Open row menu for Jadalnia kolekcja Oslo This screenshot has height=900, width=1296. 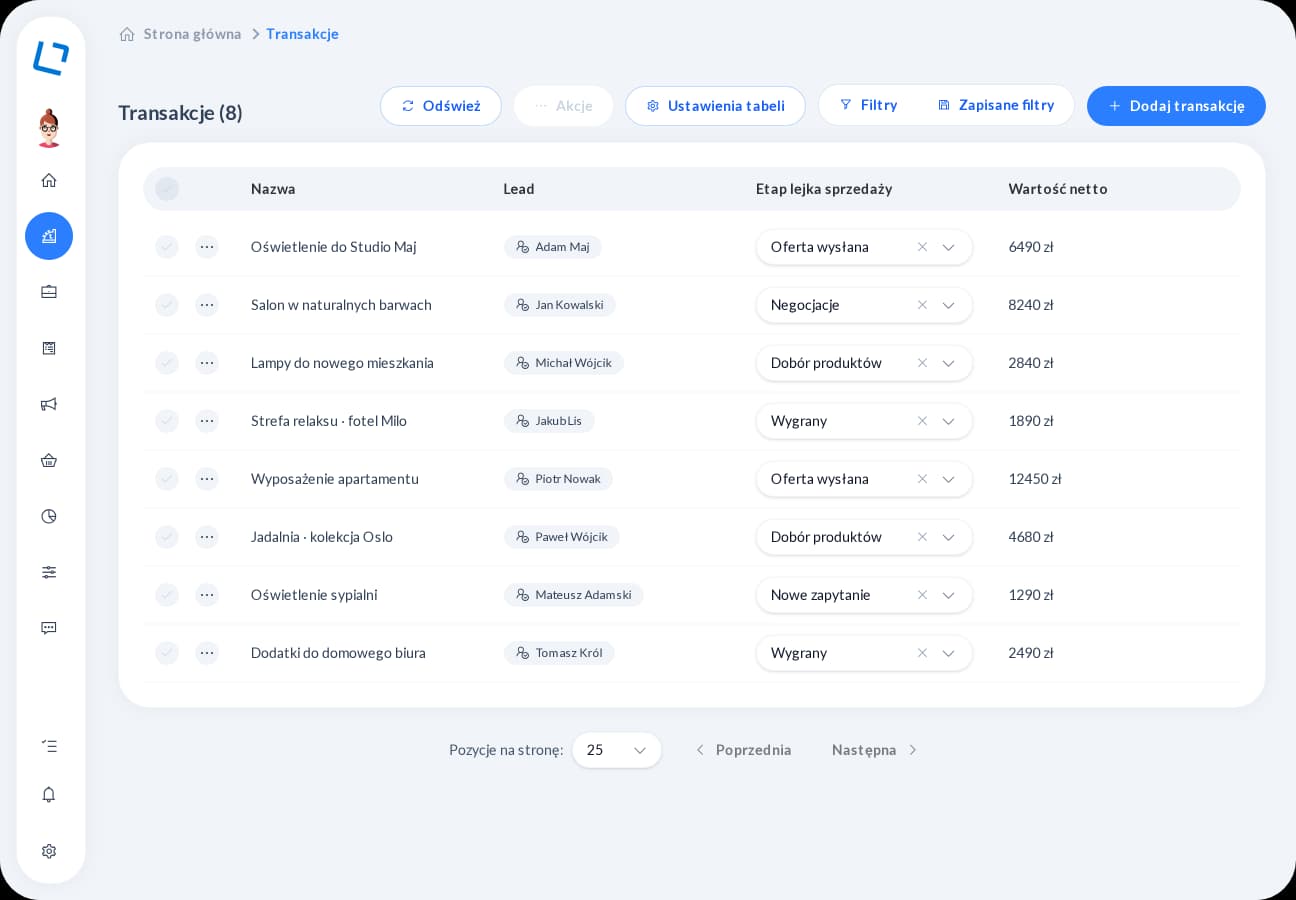tap(207, 537)
